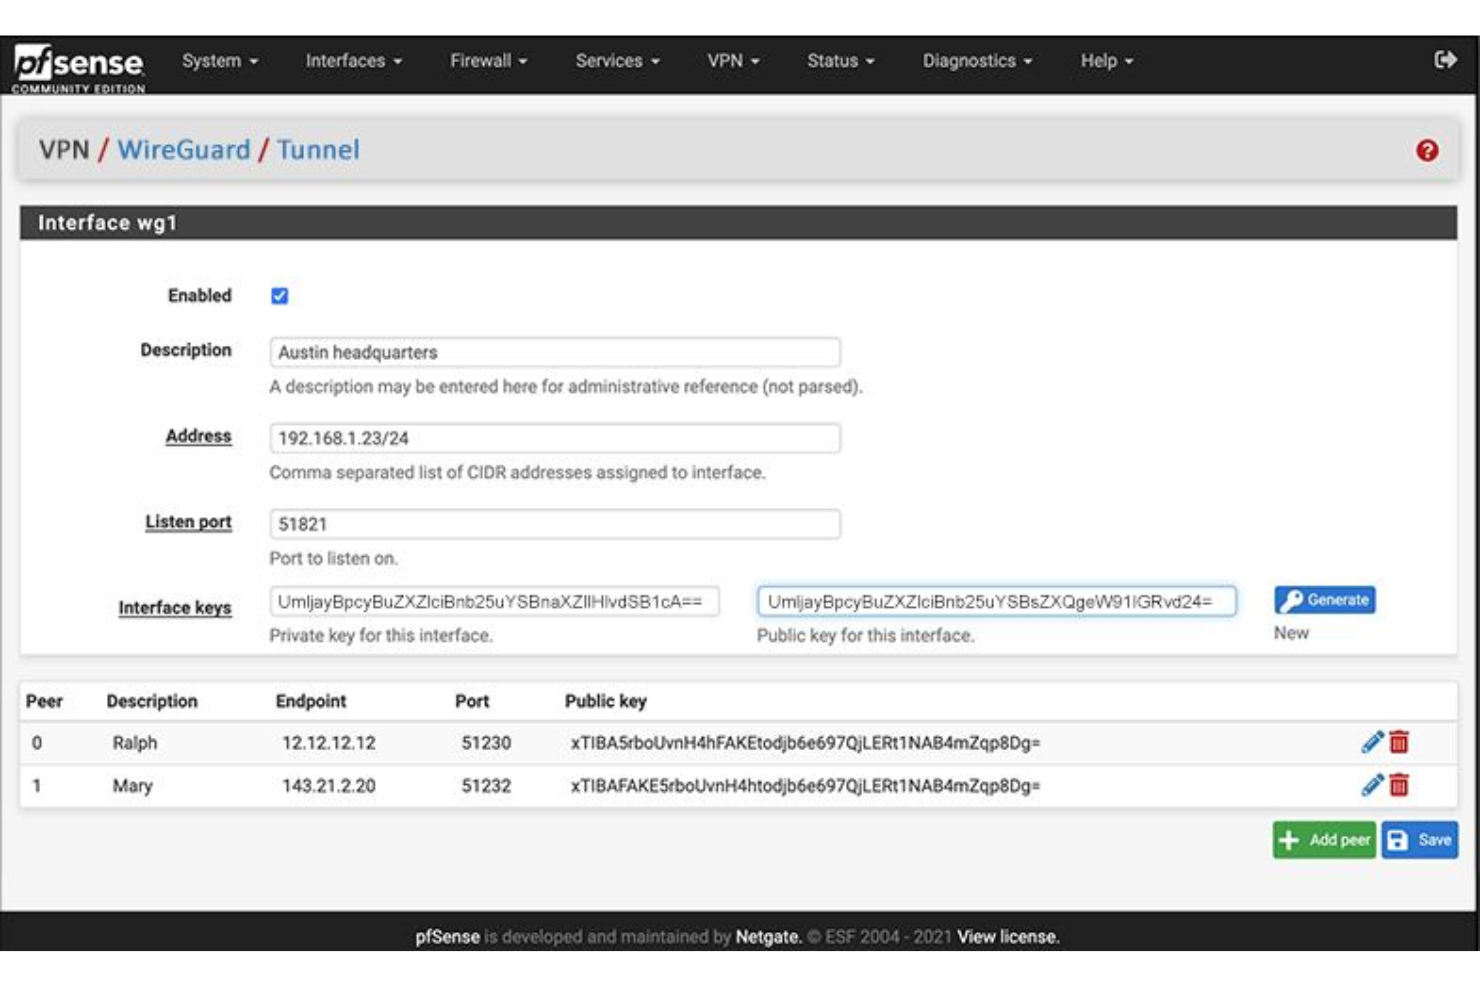Generate new interface keys
The height and width of the screenshot is (987, 1480).
point(1324,600)
